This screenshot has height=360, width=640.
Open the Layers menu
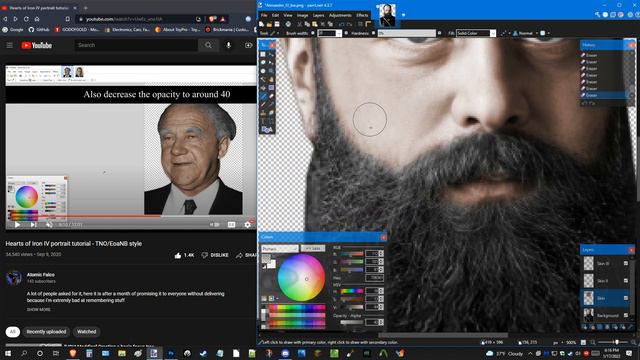tap(318, 15)
